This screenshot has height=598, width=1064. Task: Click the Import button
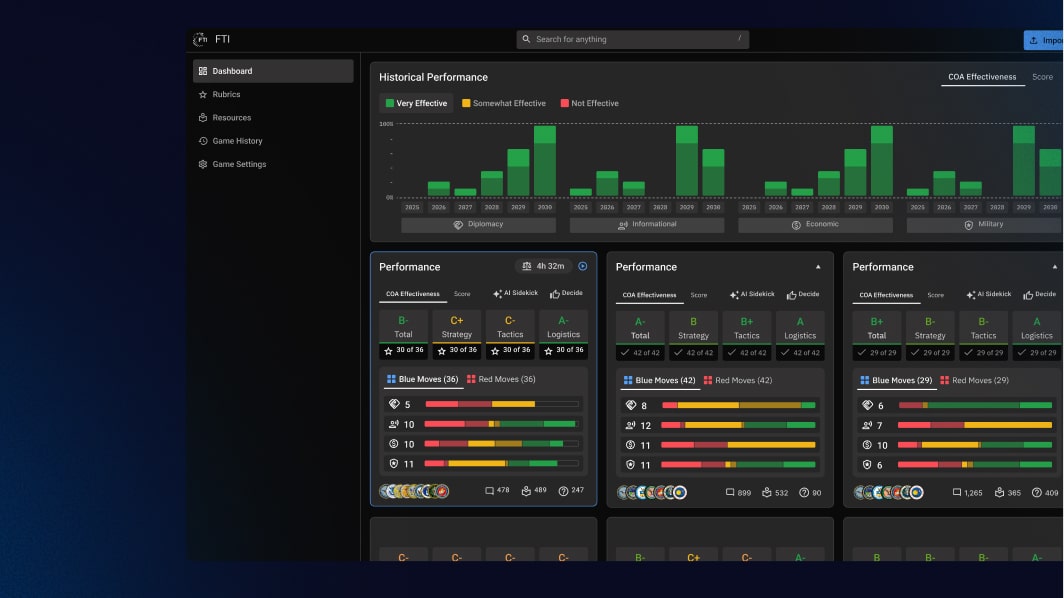1044,40
